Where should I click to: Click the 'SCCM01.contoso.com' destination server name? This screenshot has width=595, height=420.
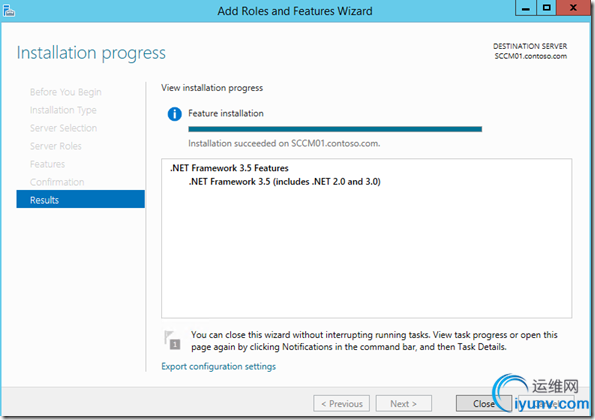click(530, 56)
